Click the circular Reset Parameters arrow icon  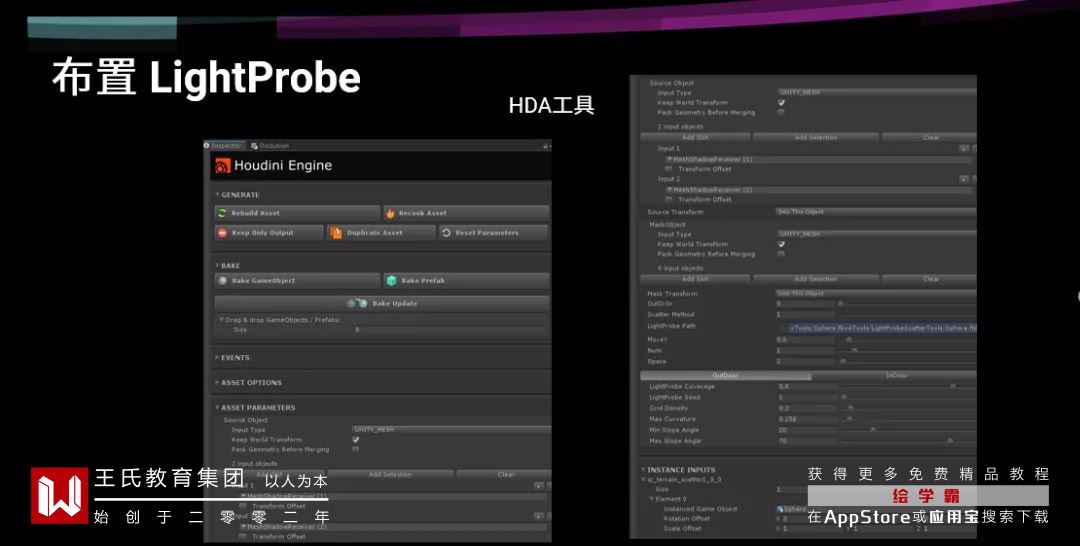coord(446,233)
